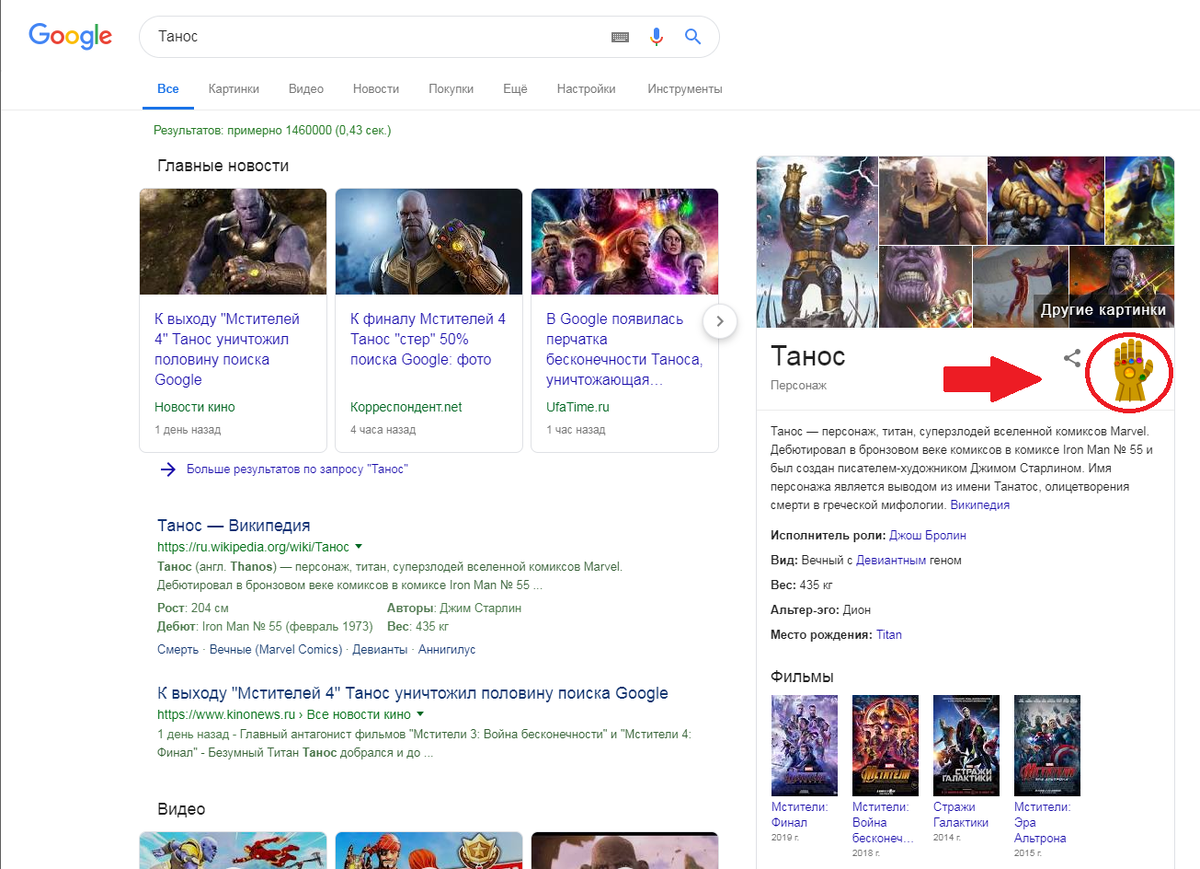Open Мстители: Эра Альтрона movie poster
1200x869 pixels.
point(1047,745)
